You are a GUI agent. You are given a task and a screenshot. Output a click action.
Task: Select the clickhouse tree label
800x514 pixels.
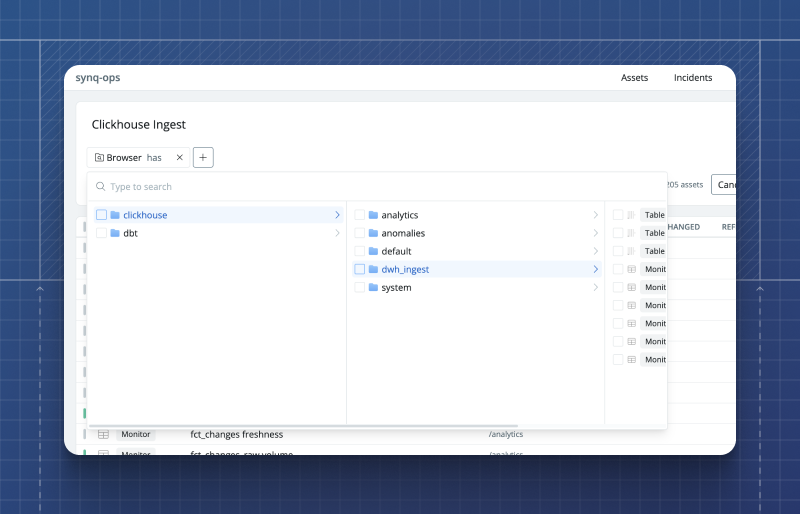[145, 215]
